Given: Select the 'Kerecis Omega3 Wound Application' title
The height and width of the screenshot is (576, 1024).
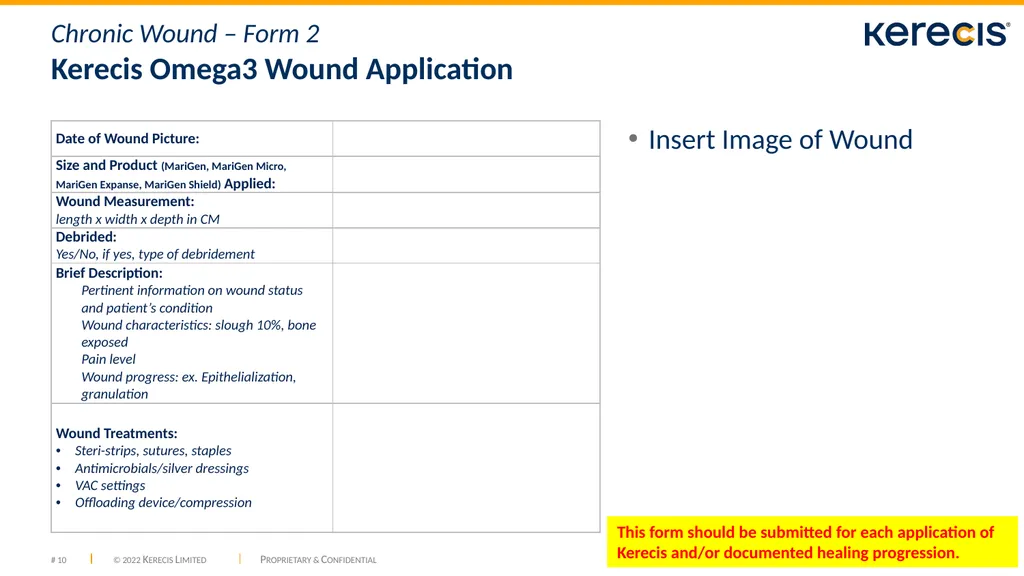Looking at the screenshot, I should coord(281,69).
